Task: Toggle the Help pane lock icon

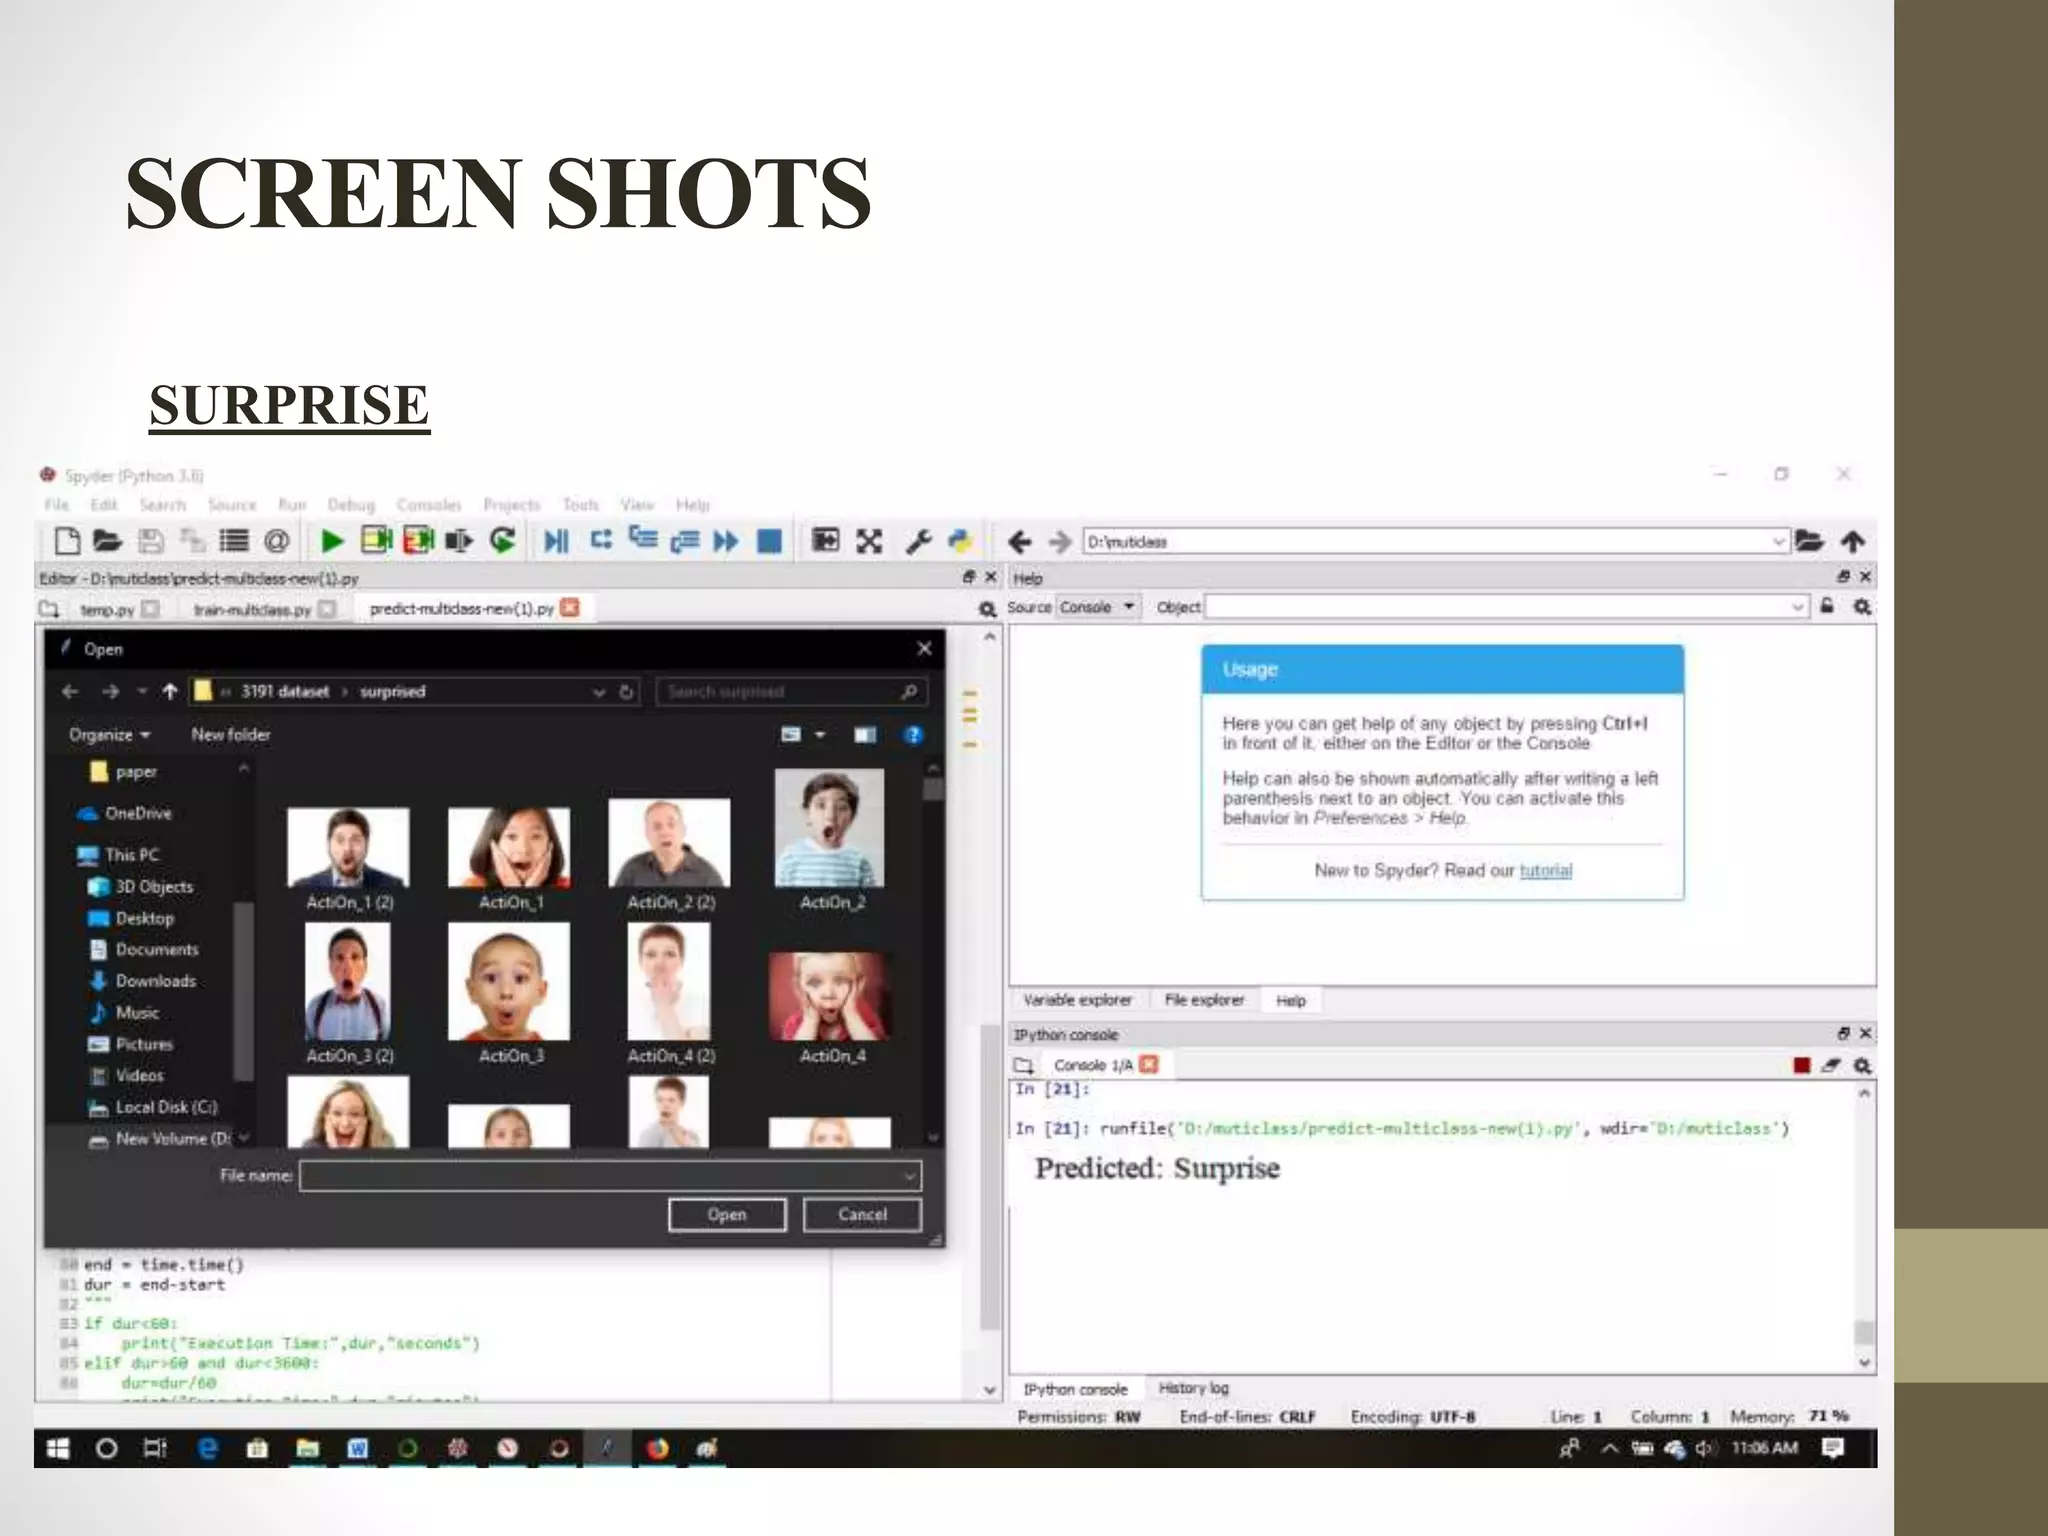Action: point(1827,606)
